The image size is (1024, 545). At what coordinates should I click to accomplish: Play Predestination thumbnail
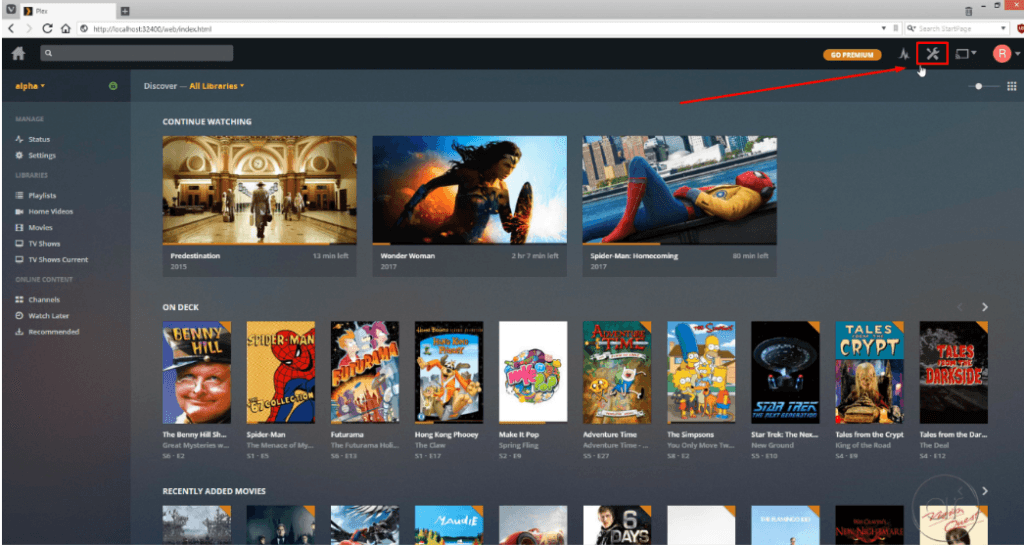tap(259, 190)
